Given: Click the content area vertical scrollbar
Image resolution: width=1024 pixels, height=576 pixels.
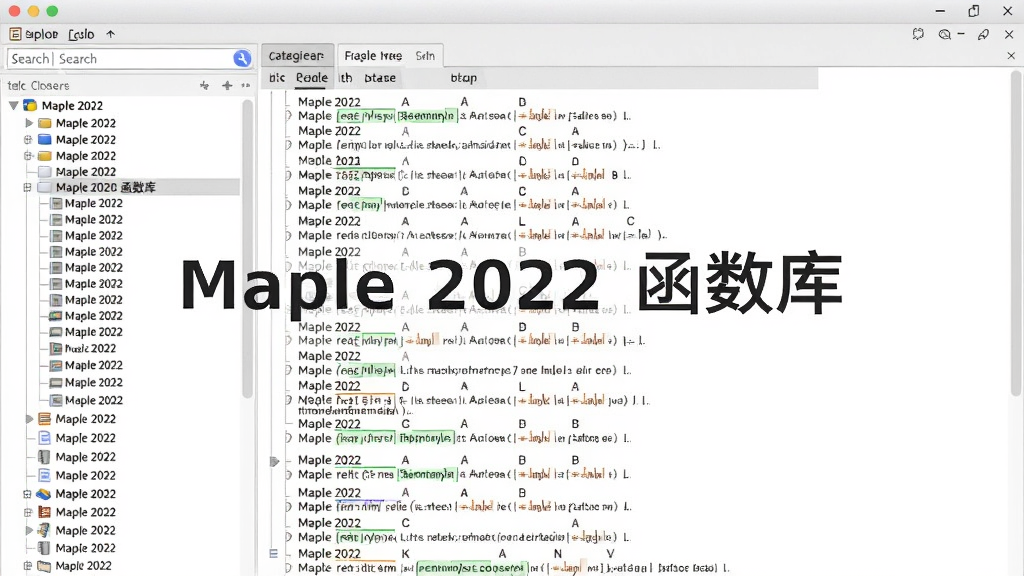Looking at the screenshot, I should coord(1016,232).
